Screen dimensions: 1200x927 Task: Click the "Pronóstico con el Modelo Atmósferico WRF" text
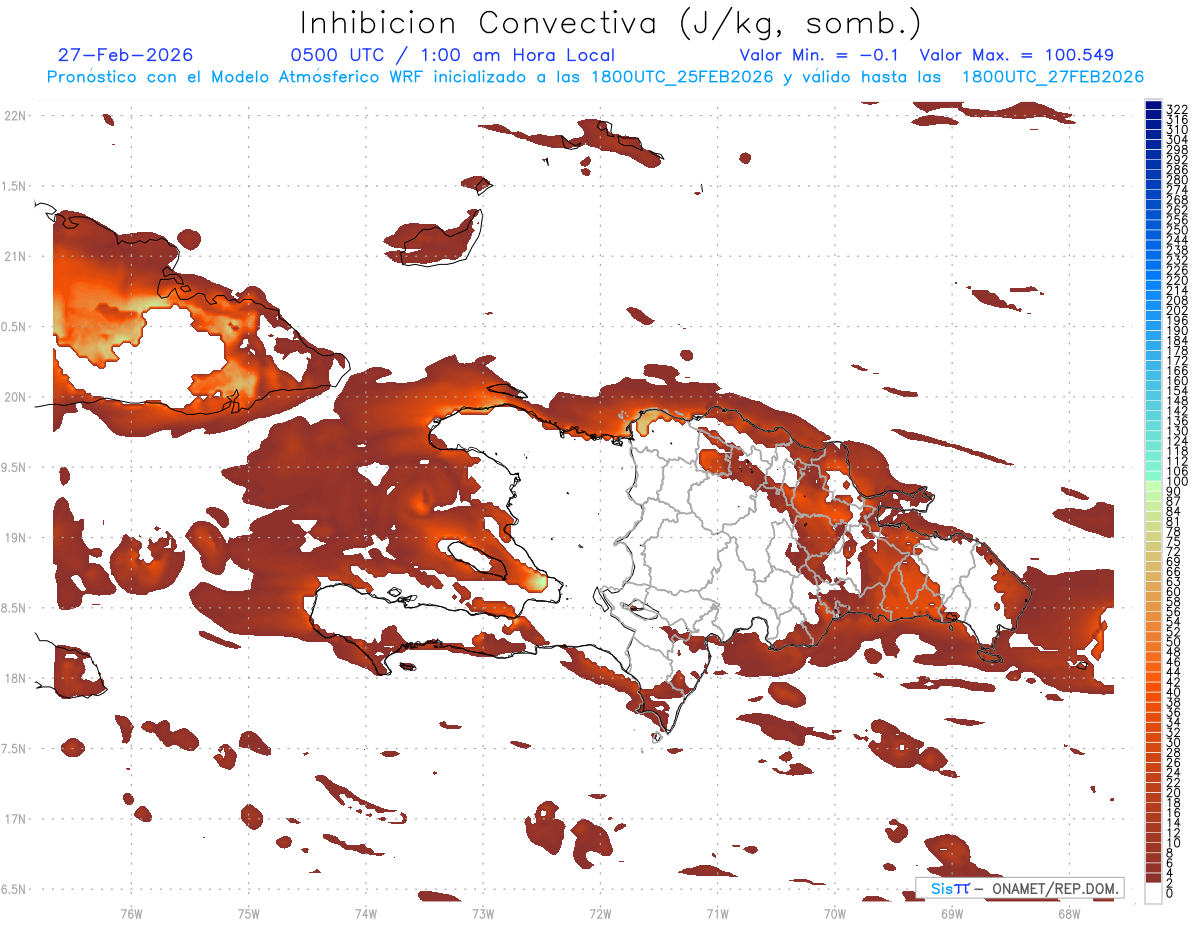(237, 77)
